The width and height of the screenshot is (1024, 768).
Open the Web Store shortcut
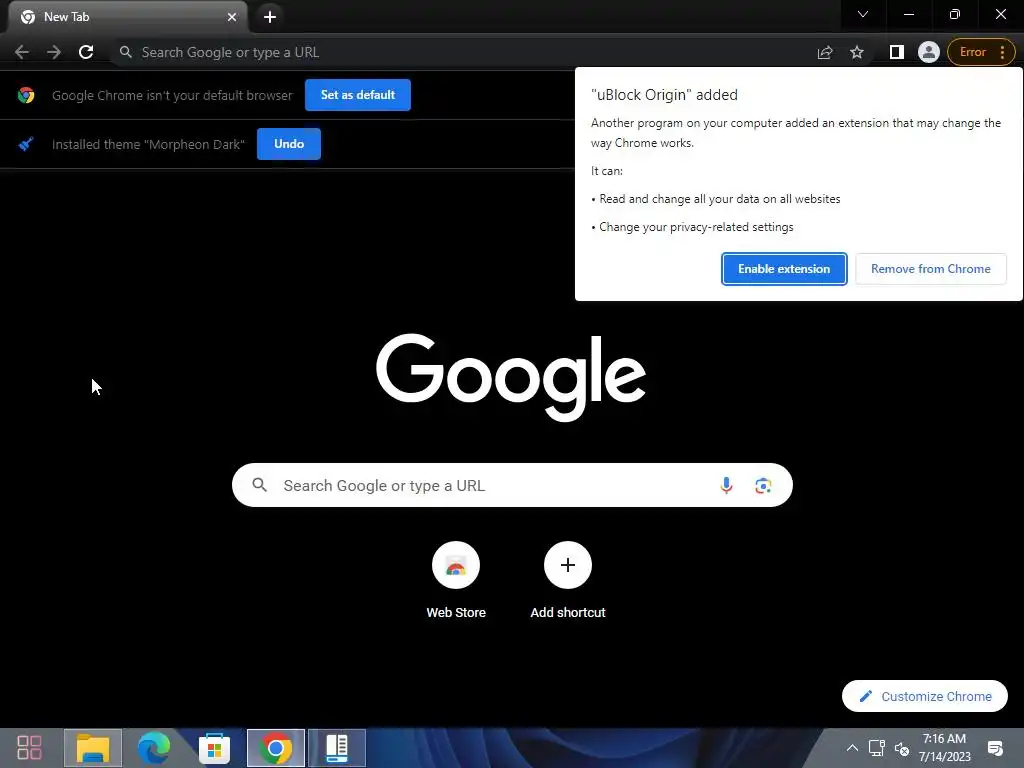[x=456, y=581]
